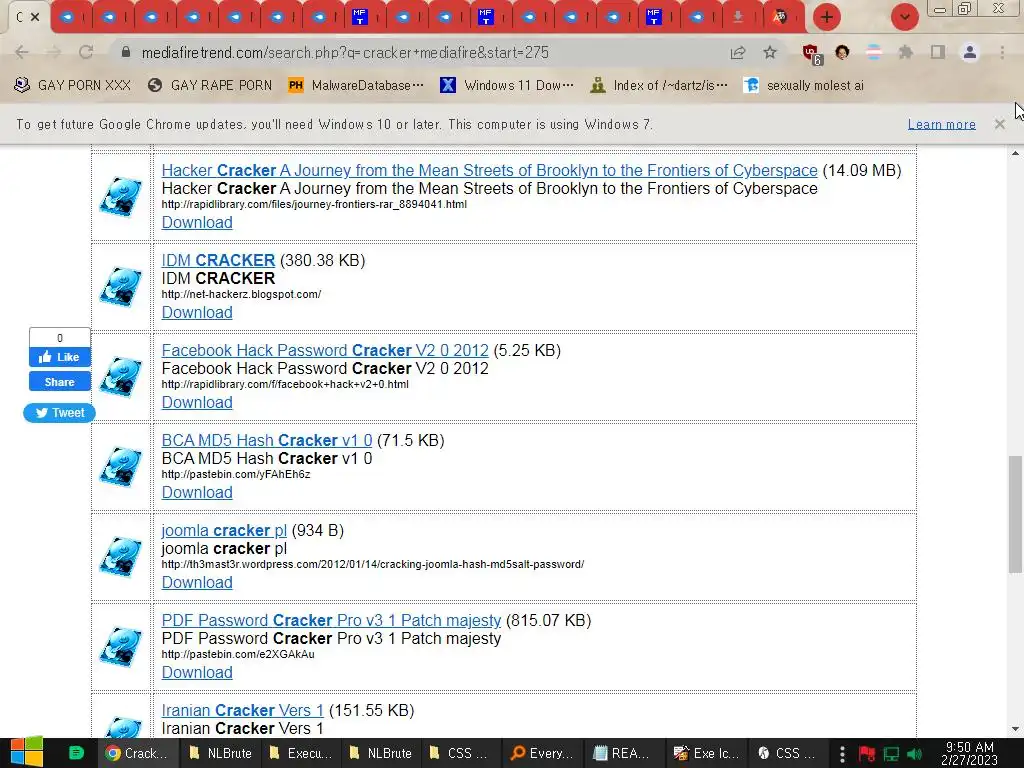
Task: Open the Windows 11 Dow... bookmark
Action: click(507, 85)
